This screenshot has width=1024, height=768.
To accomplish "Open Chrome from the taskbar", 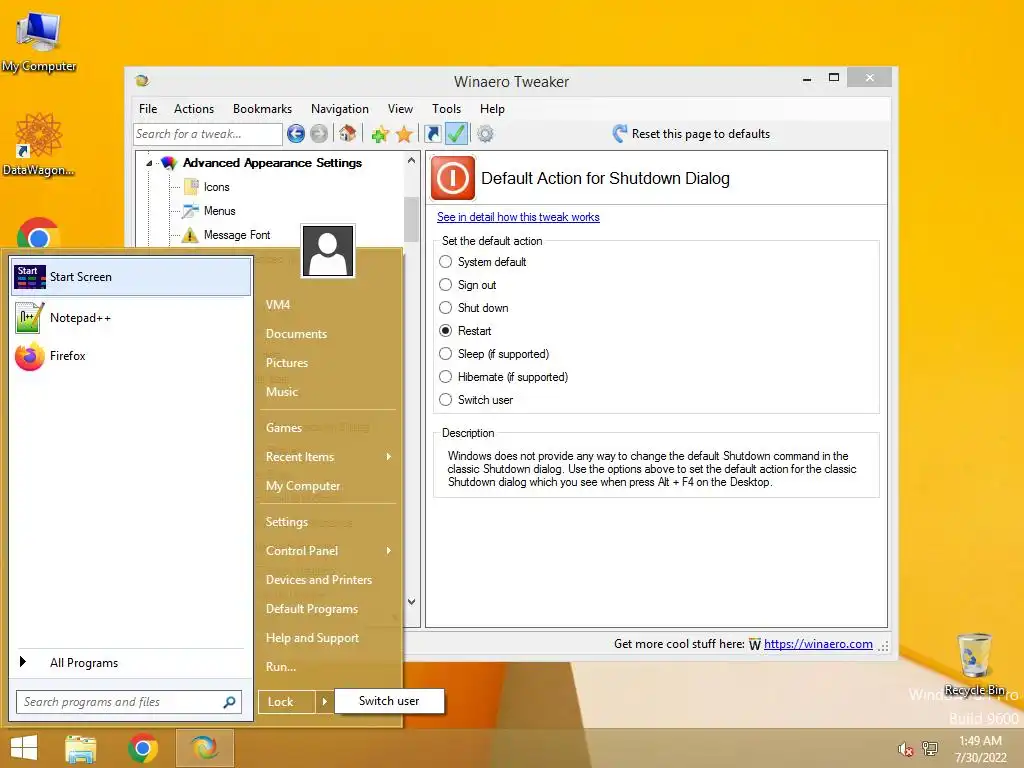I will pyautogui.click(x=142, y=748).
